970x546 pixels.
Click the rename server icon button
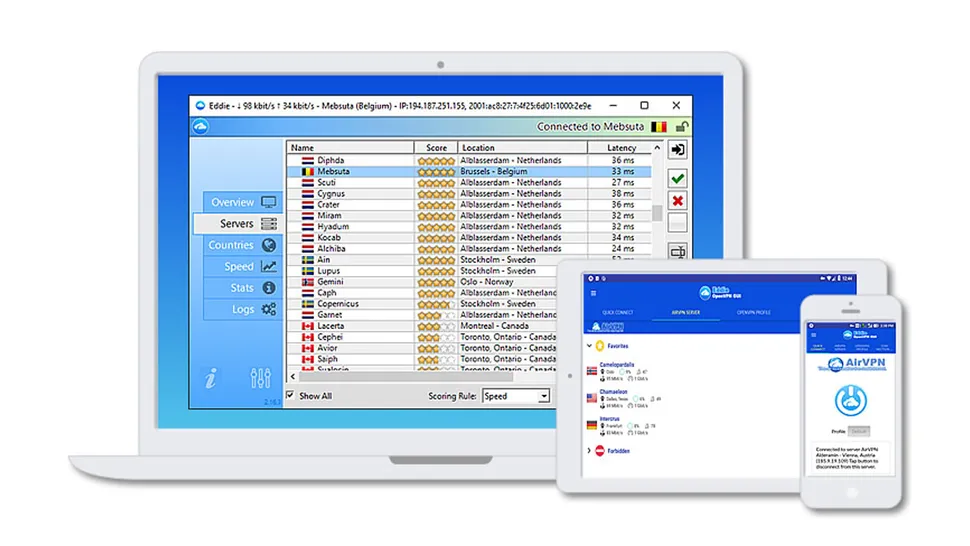pyautogui.click(x=677, y=251)
